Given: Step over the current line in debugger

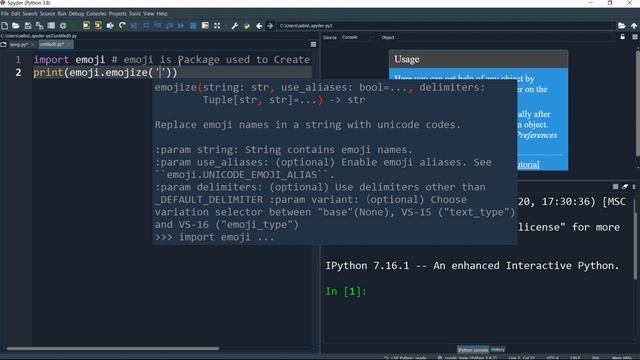Looking at the screenshot, I should point(146,26).
